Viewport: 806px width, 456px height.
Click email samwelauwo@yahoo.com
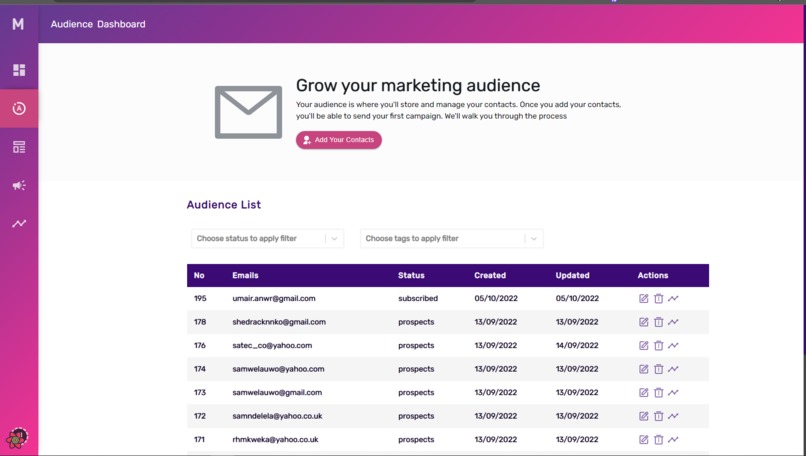[278, 369]
